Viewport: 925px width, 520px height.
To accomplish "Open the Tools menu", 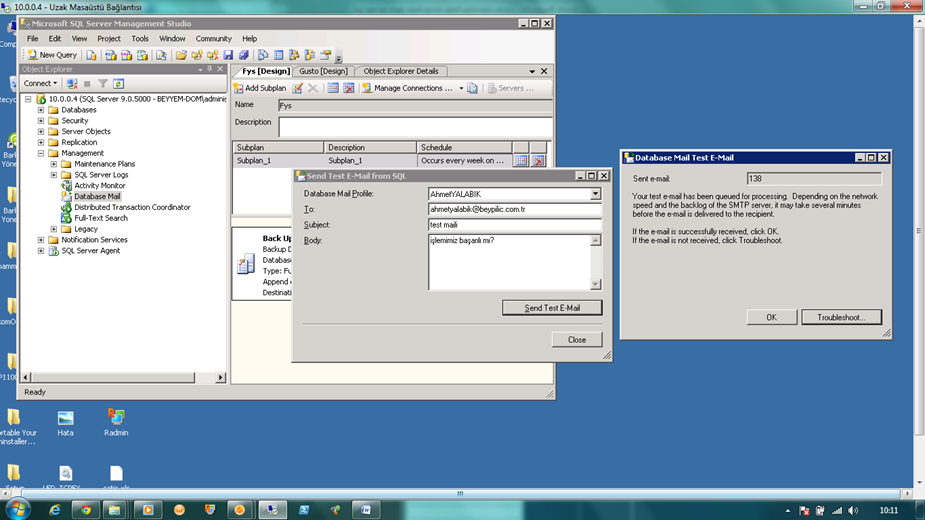I will tap(140, 39).
